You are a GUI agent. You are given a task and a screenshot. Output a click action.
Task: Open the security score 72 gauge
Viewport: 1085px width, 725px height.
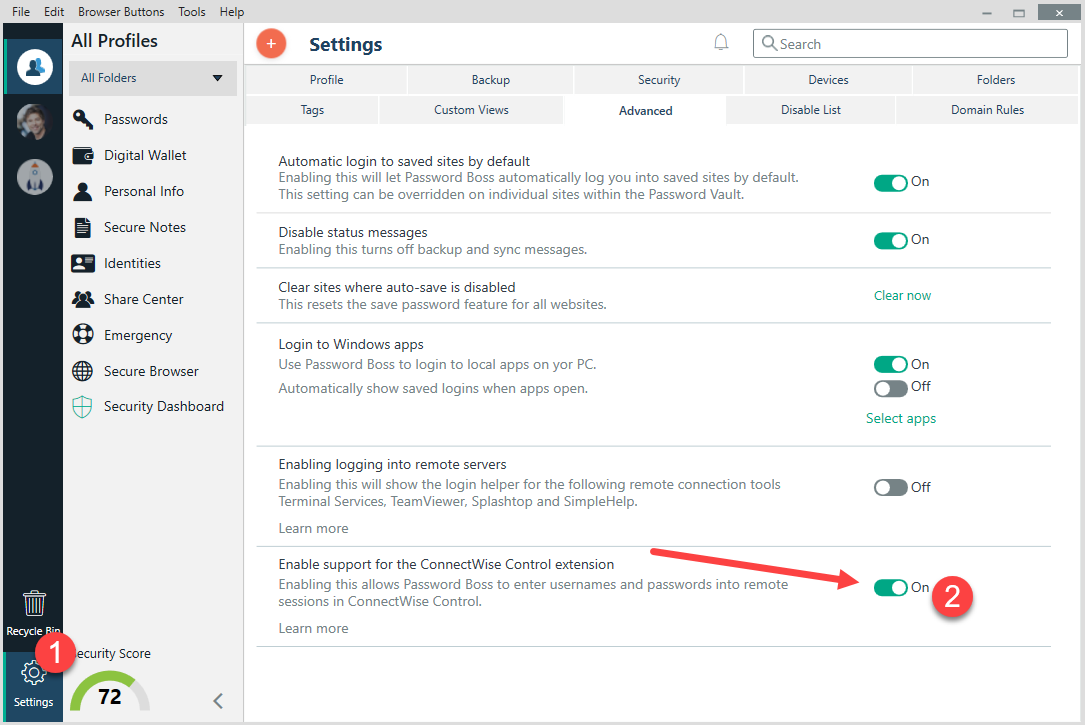click(110, 691)
